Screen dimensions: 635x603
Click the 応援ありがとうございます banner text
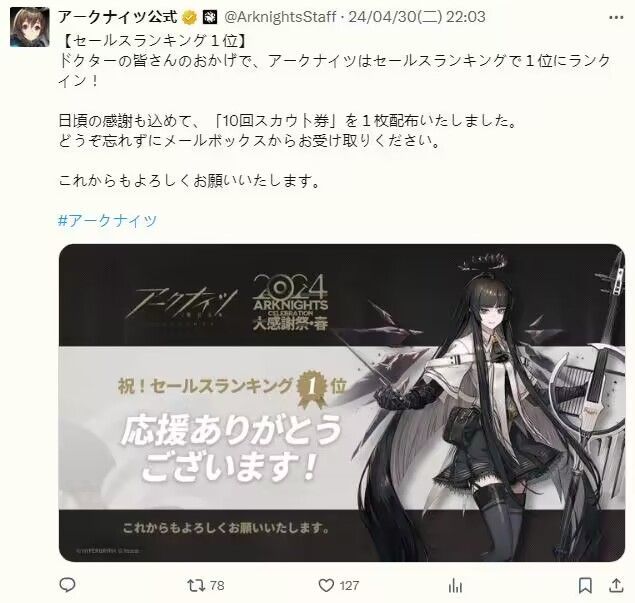pyautogui.click(x=231, y=448)
